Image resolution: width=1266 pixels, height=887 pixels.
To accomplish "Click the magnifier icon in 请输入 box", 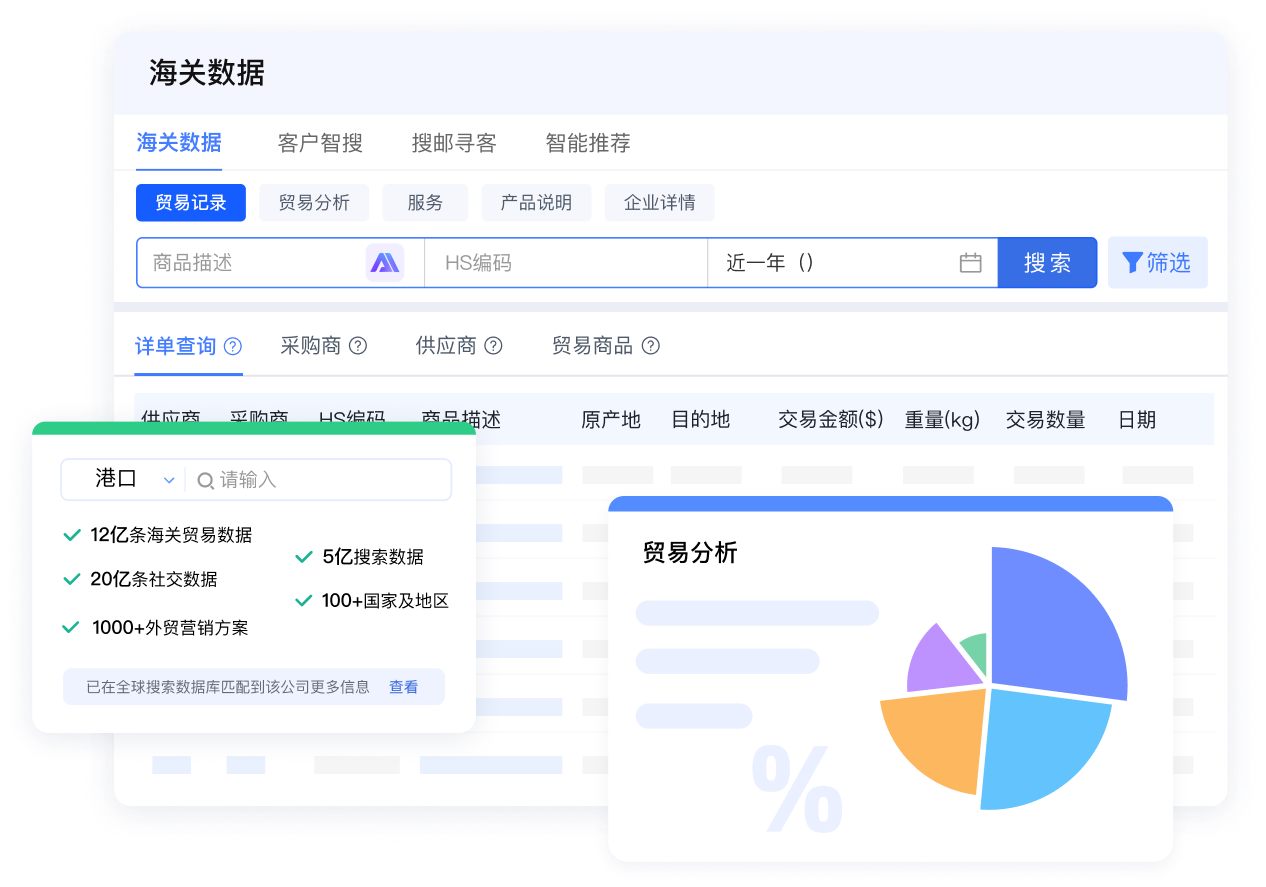I will pos(205,481).
